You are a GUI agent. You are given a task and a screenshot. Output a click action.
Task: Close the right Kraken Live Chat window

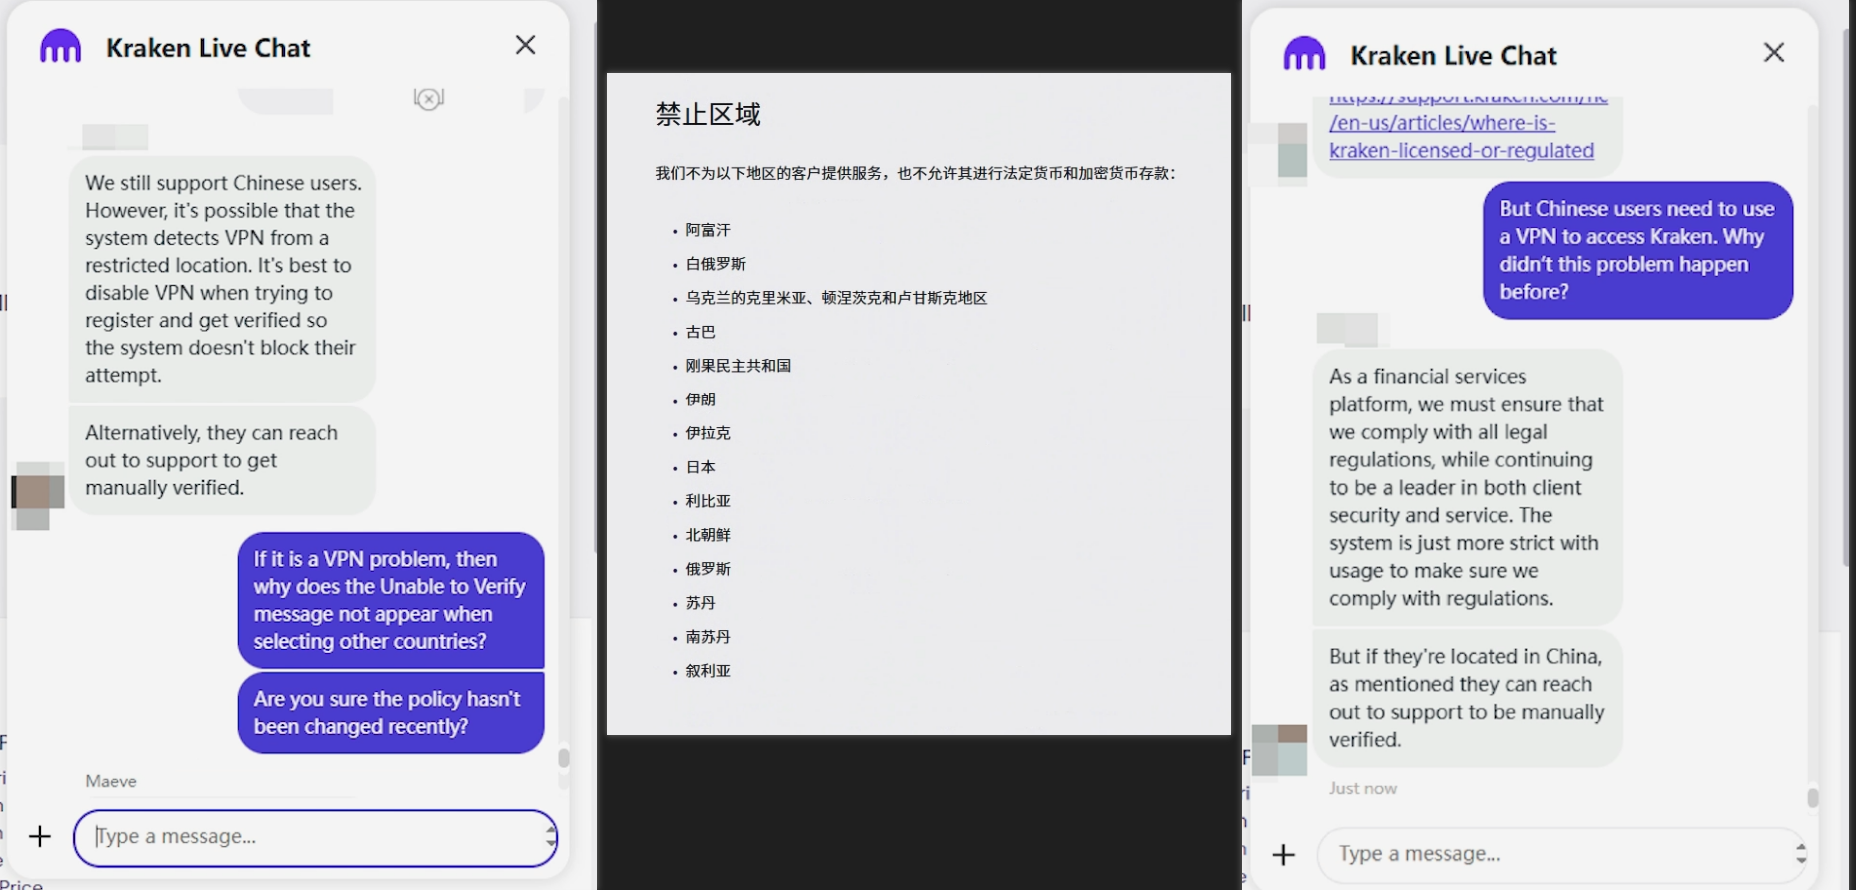(x=1774, y=52)
